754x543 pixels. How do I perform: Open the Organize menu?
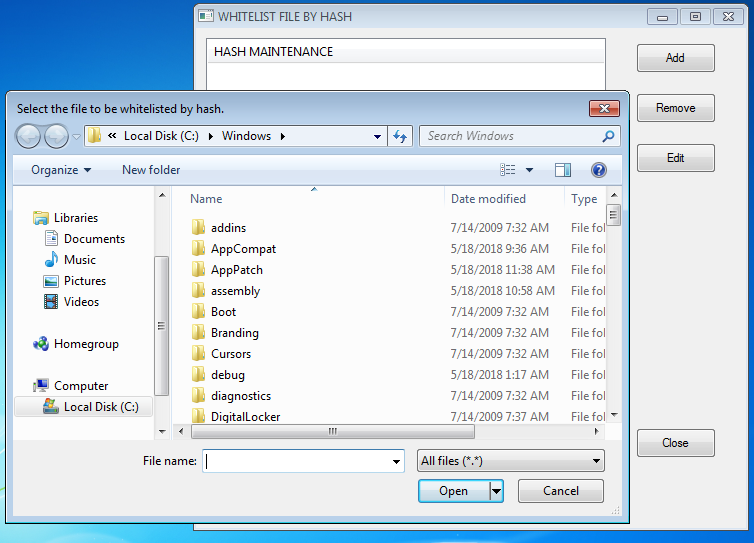[61, 170]
